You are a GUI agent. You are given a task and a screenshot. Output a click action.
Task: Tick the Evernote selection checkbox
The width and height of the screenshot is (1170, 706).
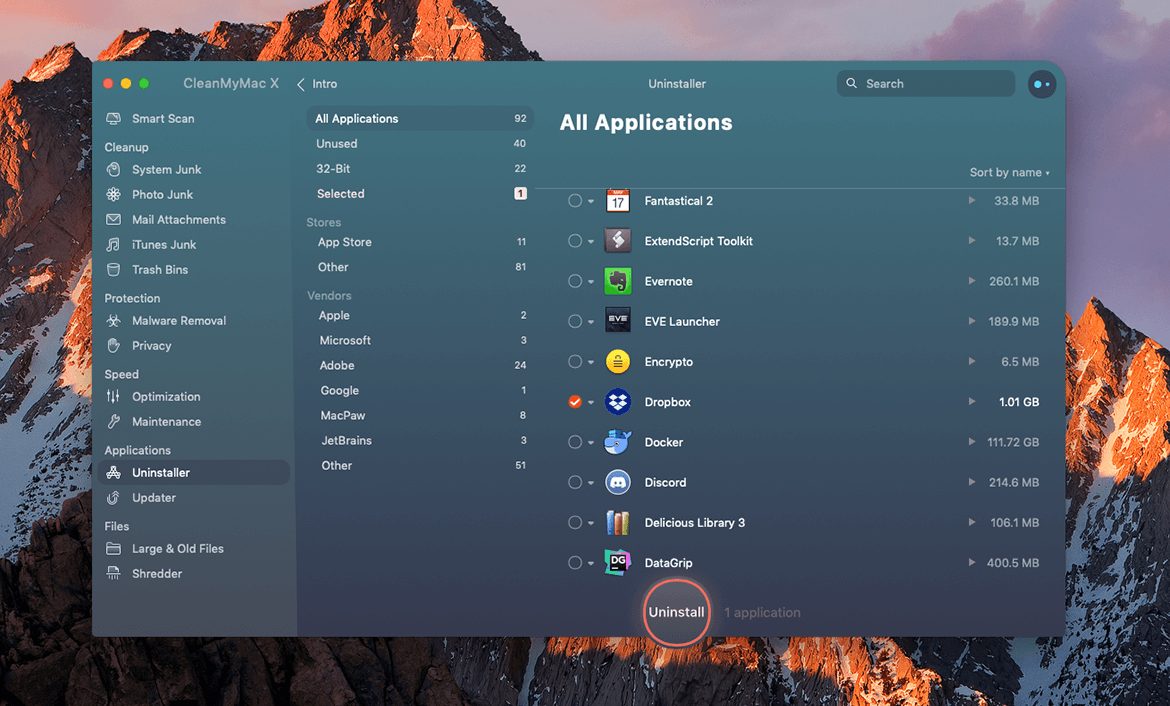(575, 281)
